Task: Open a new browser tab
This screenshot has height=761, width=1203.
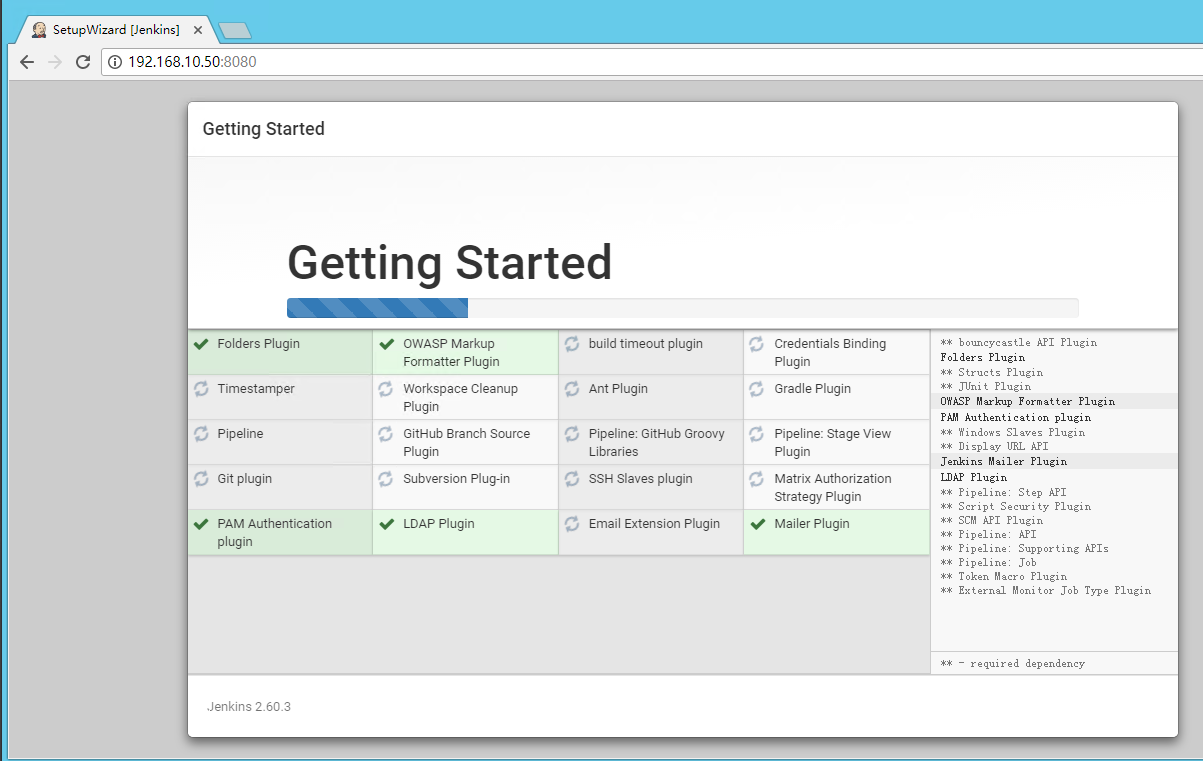Action: (235, 31)
